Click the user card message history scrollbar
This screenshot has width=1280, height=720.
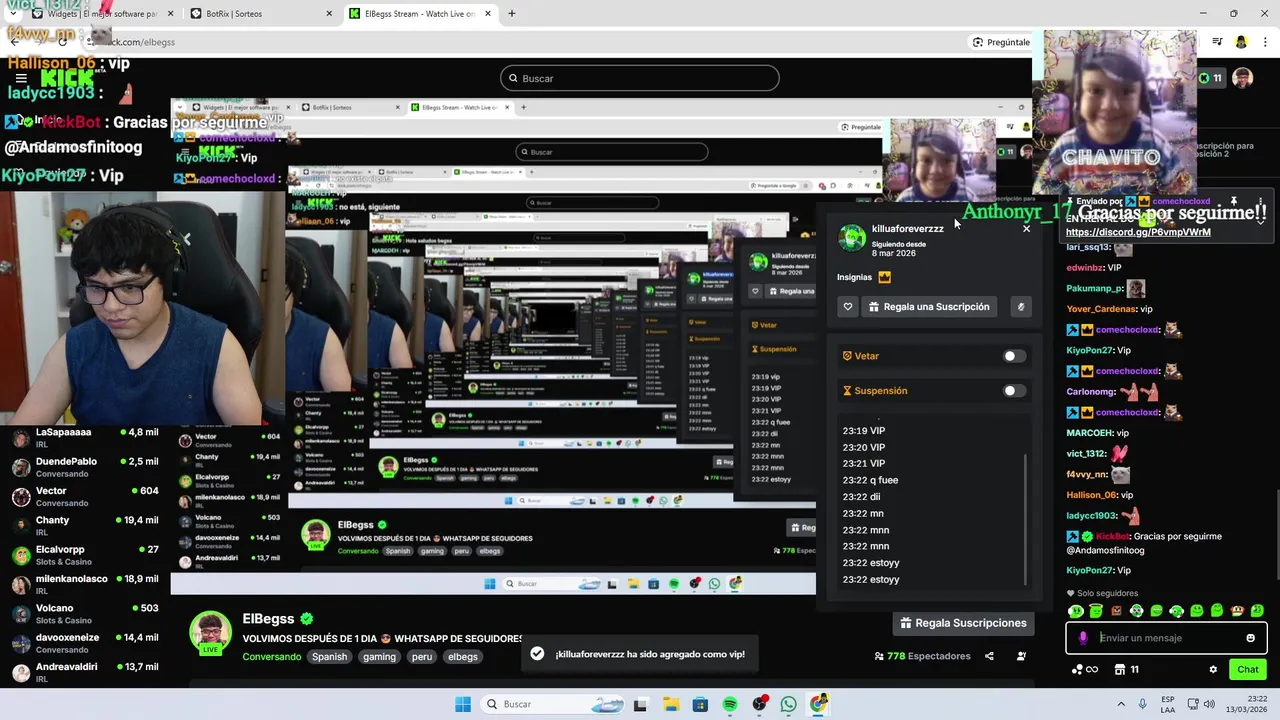tap(1026, 518)
